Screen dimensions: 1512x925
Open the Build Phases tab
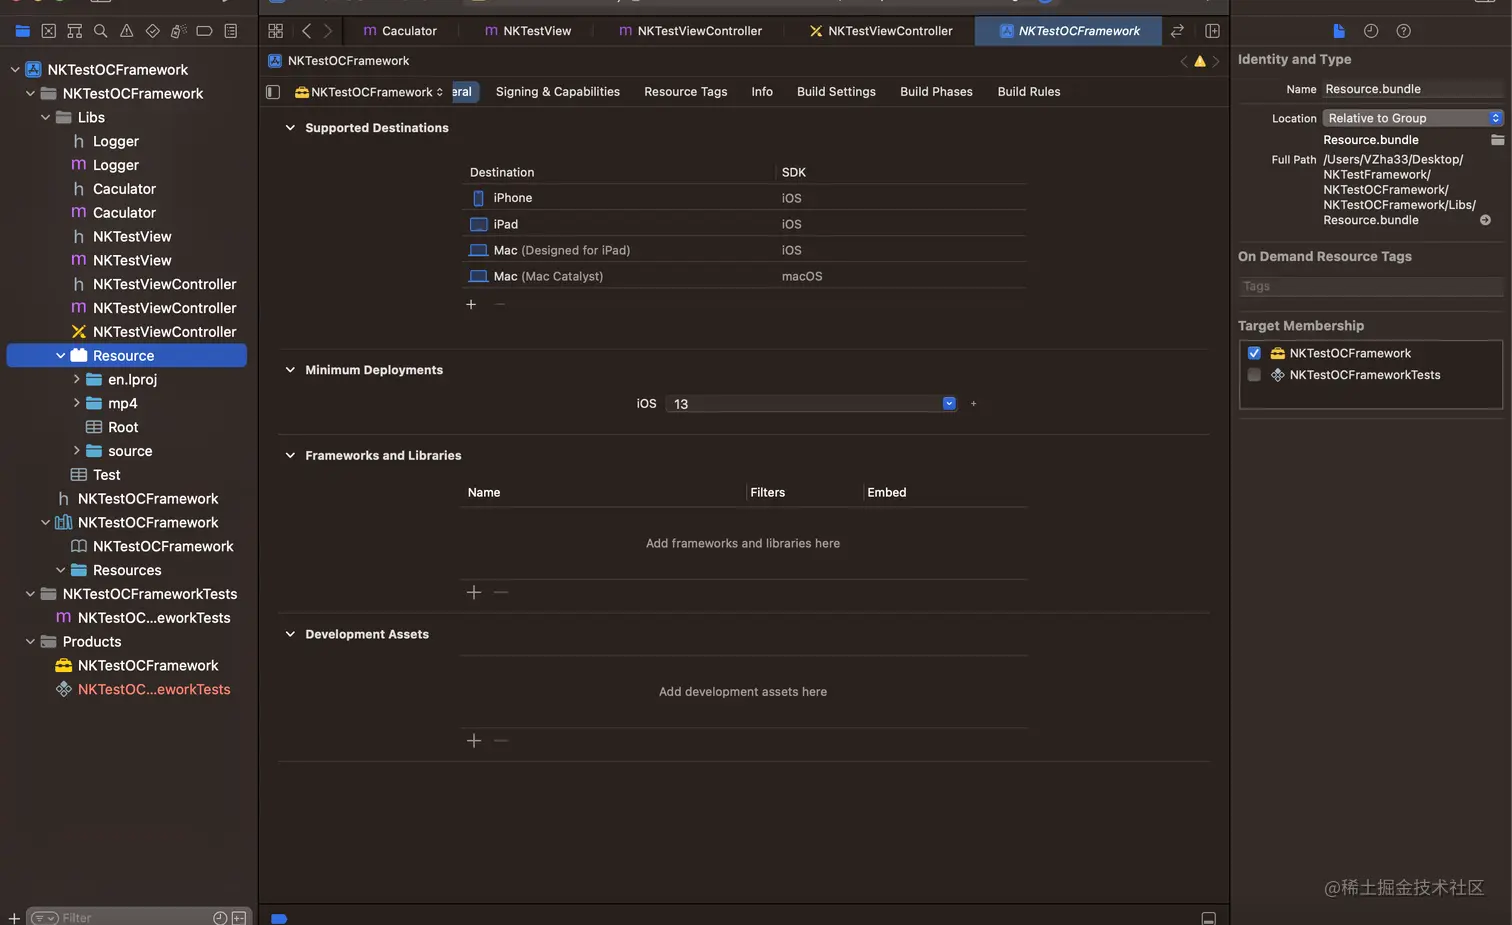tap(936, 92)
